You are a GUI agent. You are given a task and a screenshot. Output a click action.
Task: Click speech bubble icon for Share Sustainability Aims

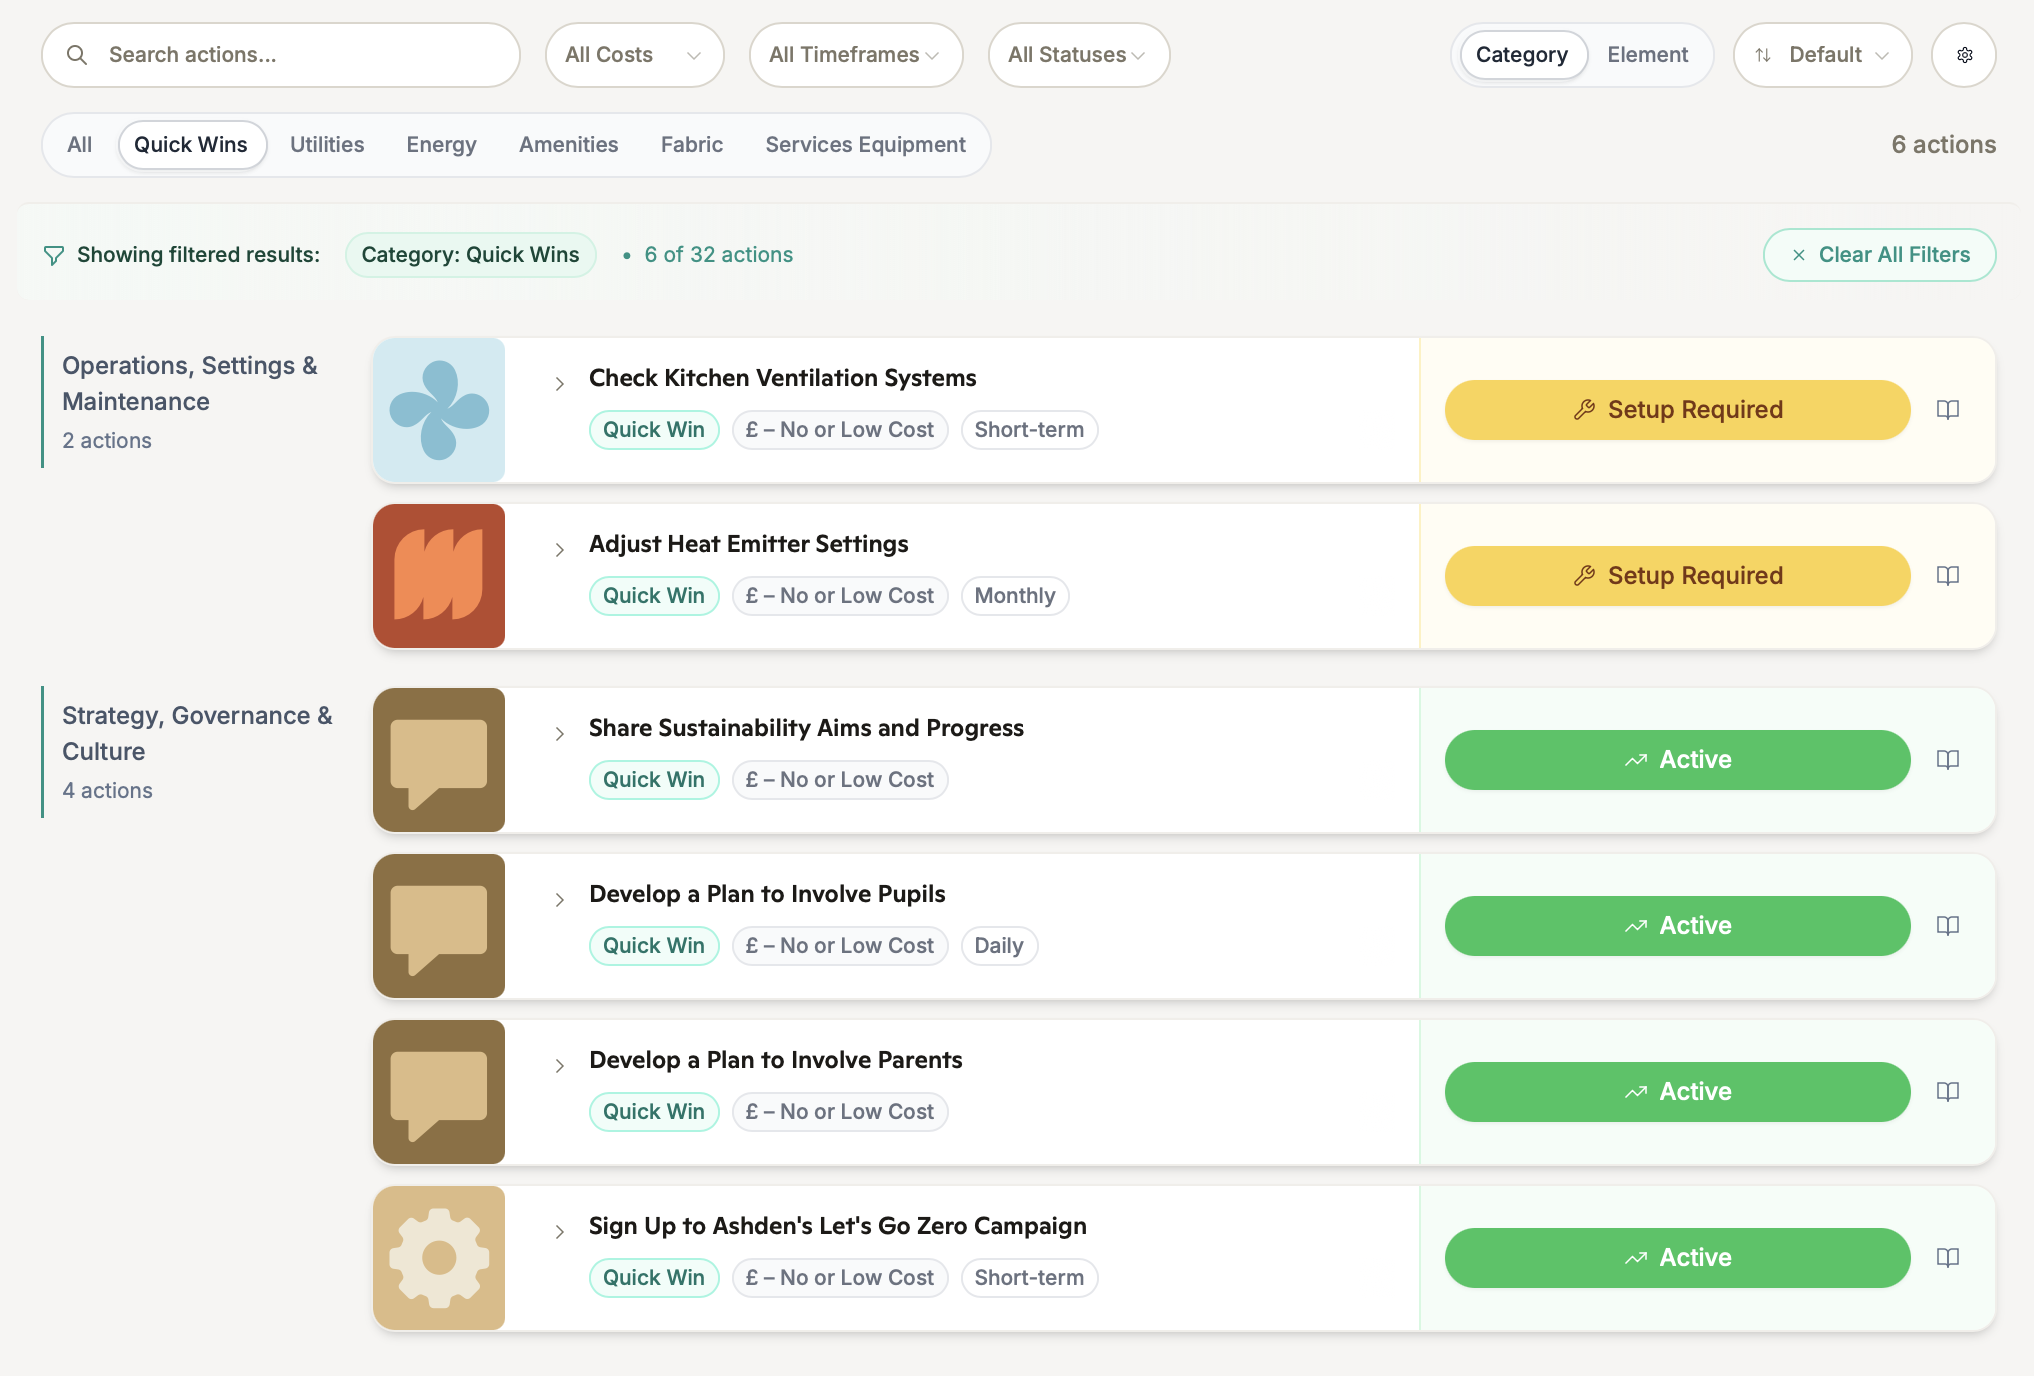pos(439,760)
